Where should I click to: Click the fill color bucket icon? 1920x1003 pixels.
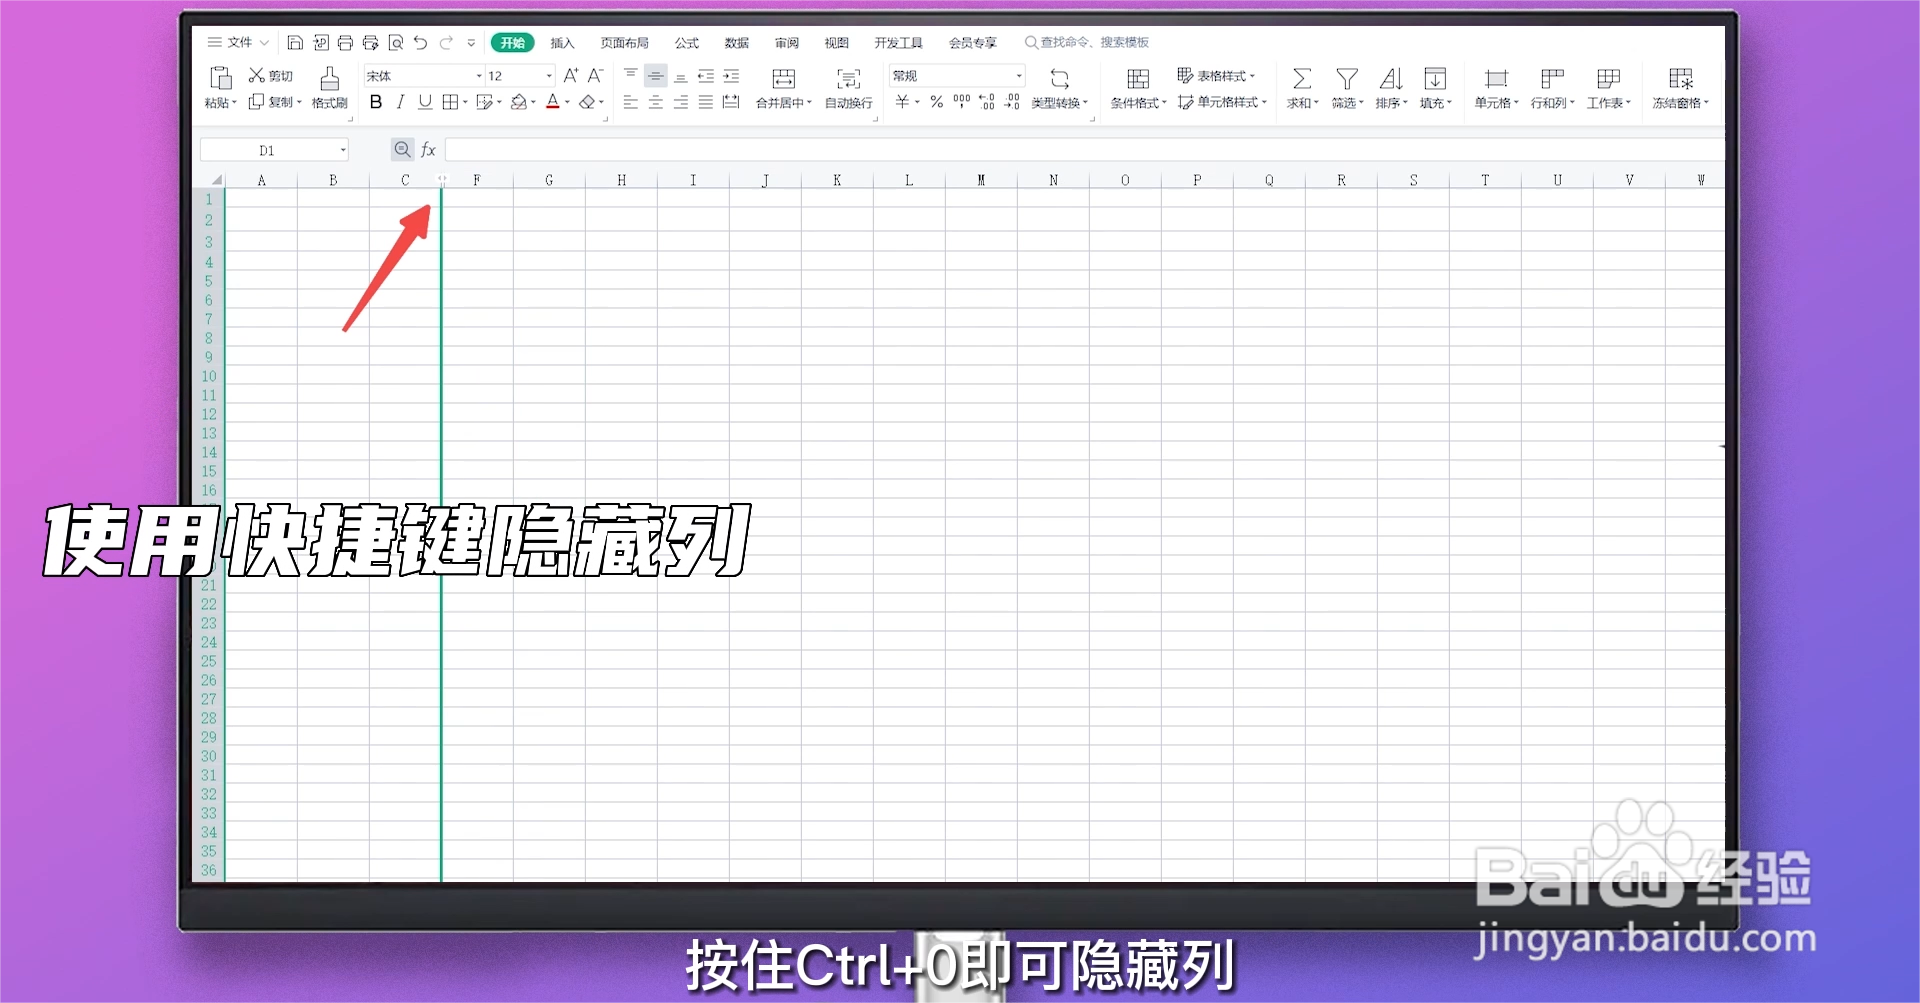[518, 102]
